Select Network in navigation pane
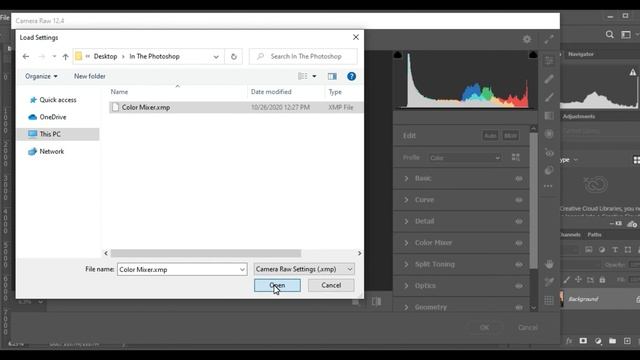The height and width of the screenshot is (360, 640). pyautogui.click(x=51, y=151)
